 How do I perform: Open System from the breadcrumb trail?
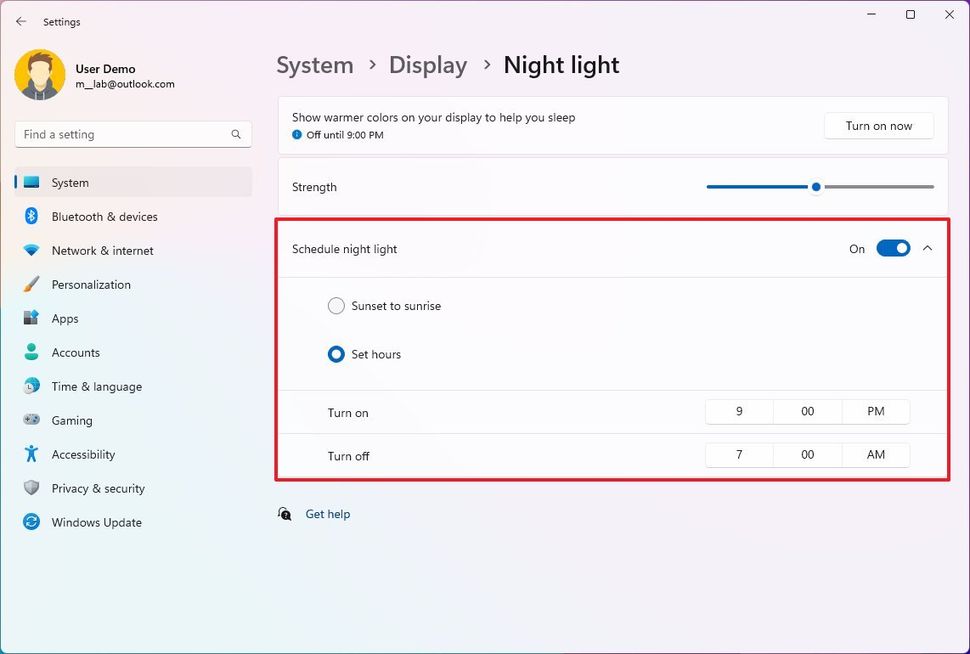(314, 64)
